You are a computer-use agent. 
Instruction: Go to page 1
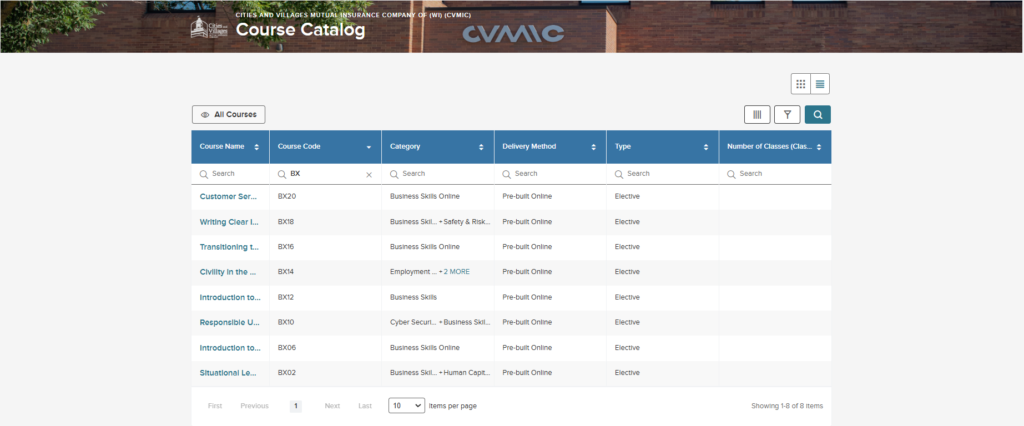pos(296,406)
